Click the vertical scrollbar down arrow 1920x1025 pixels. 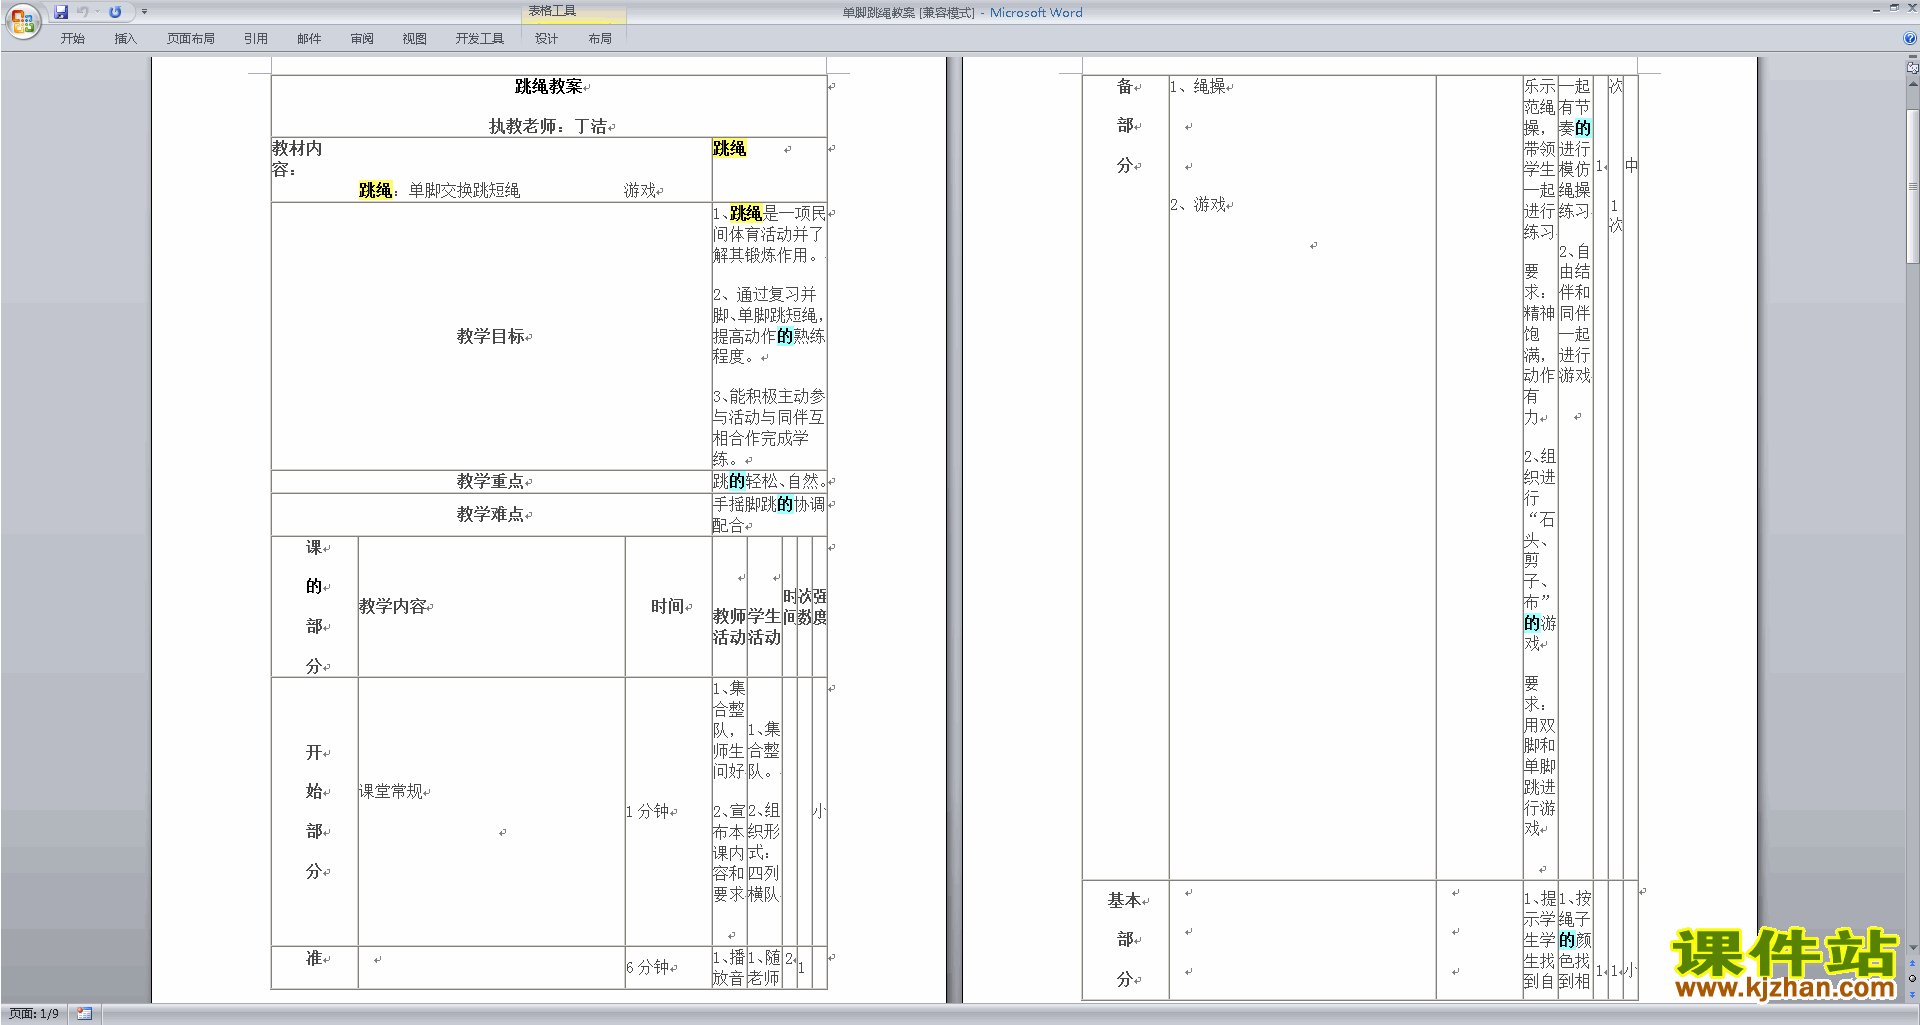1912,948
